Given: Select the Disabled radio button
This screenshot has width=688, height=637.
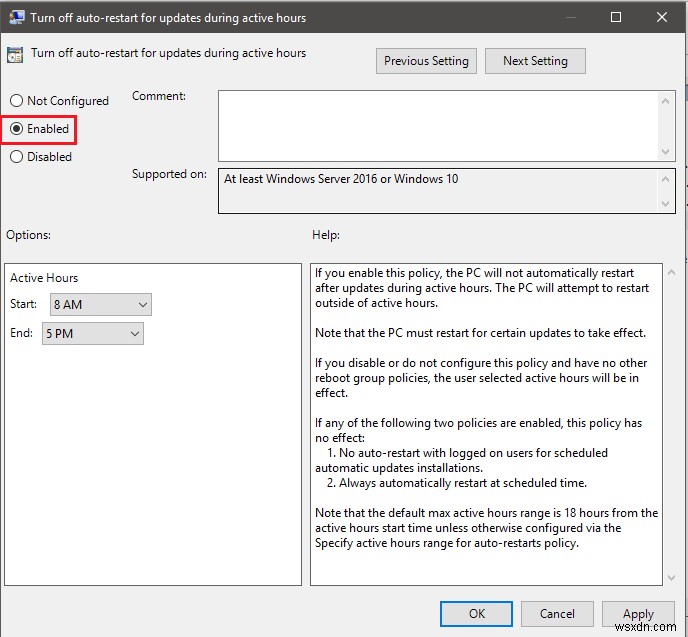Looking at the screenshot, I should click(16, 157).
